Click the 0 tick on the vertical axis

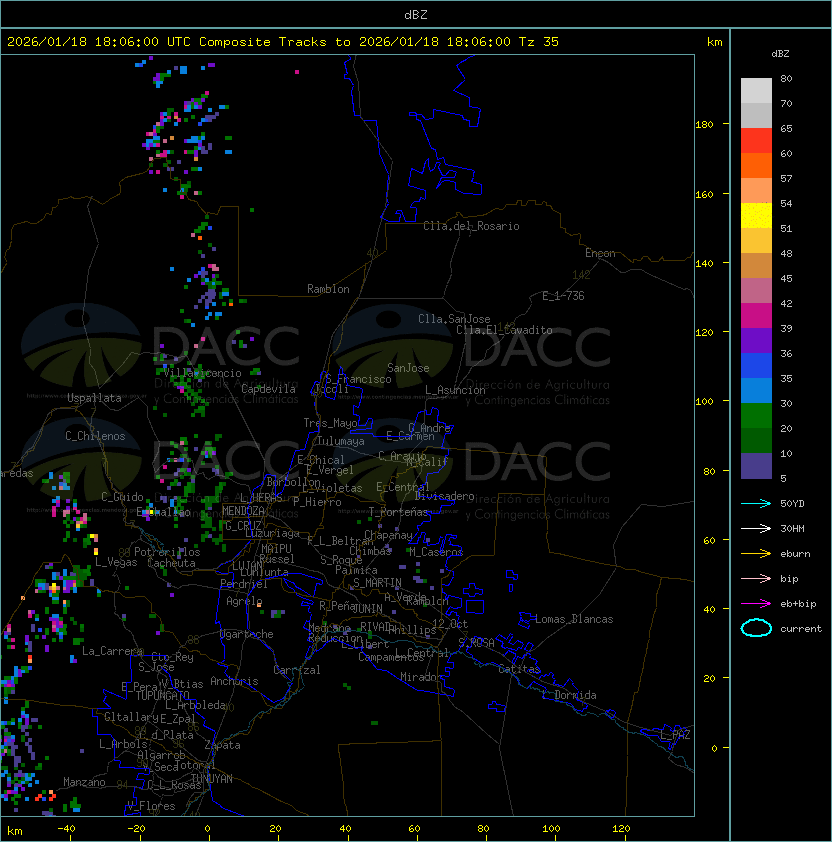click(x=714, y=748)
